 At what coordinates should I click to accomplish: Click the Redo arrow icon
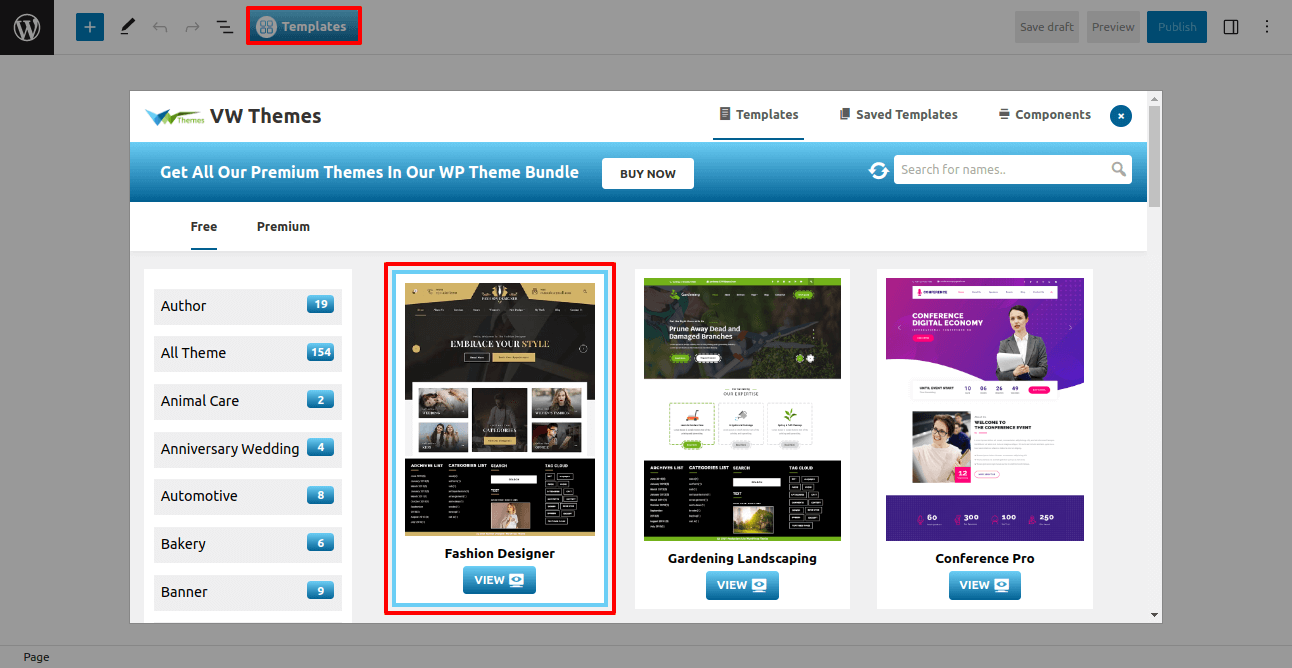click(192, 27)
